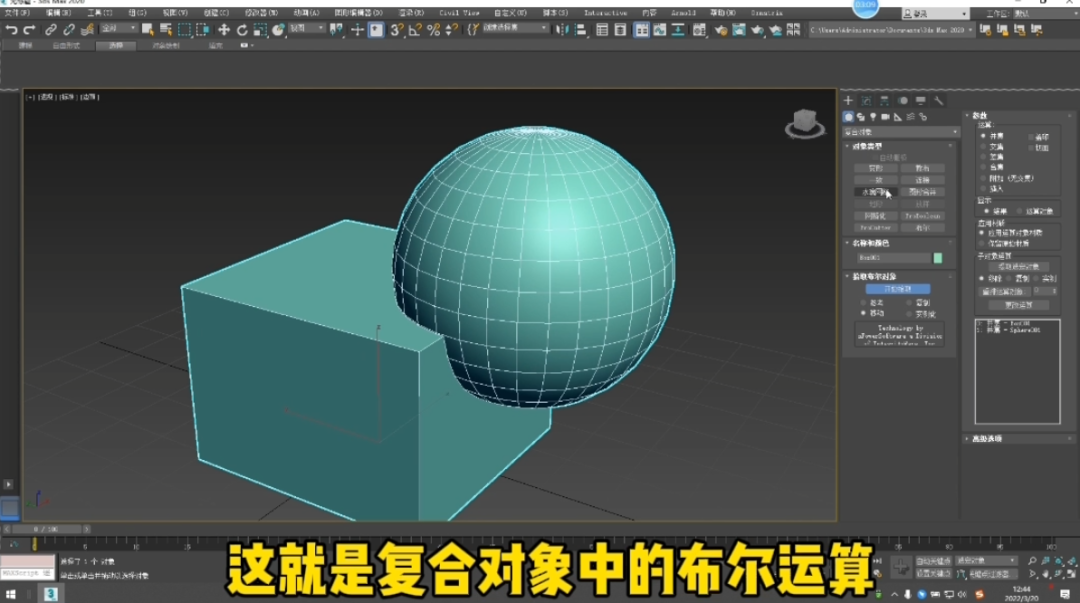Click the Bind to Space Warp icon
1080x603 pixels.
(x=87, y=30)
